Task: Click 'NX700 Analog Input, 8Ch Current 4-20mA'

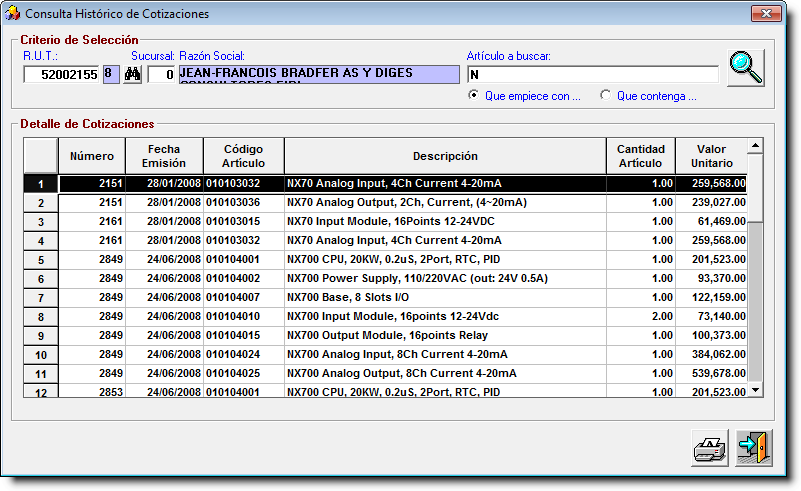Action: point(397,354)
